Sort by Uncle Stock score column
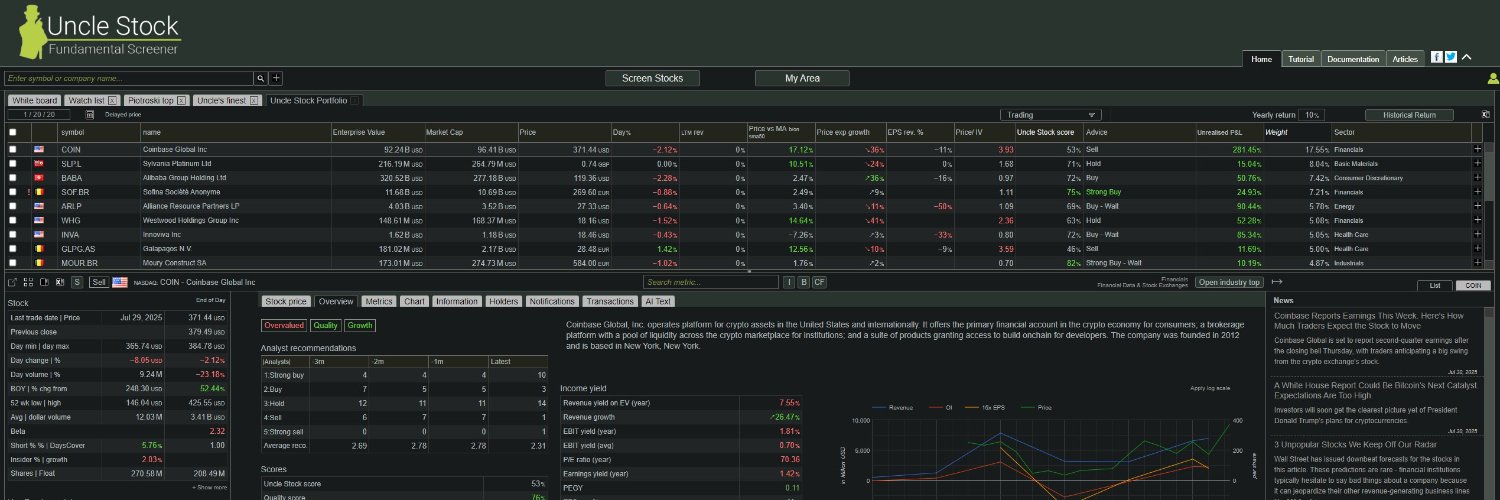The image size is (1500, 500). tap(1045, 132)
